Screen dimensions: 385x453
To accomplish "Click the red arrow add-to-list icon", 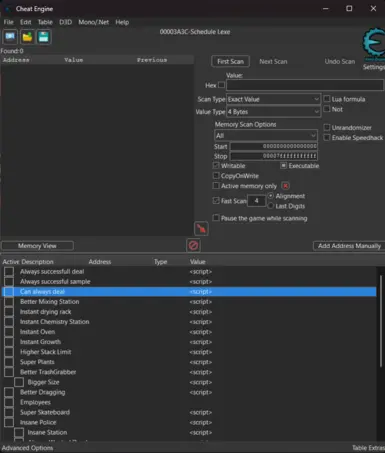I will tap(201, 229).
